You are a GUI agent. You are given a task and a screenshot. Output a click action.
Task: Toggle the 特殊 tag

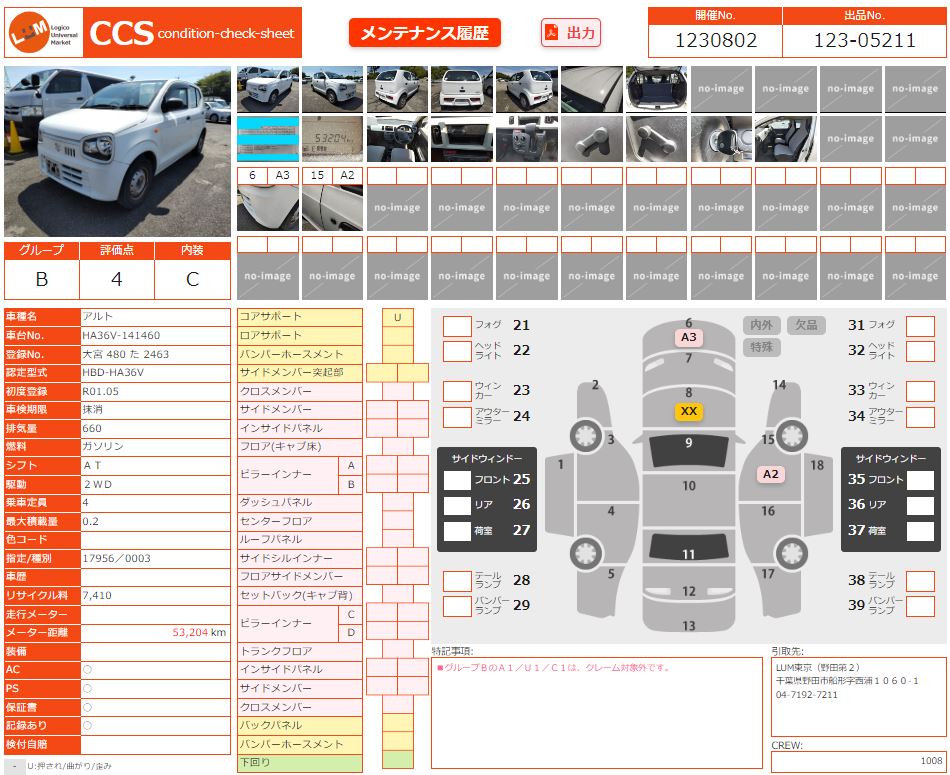tap(762, 347)
